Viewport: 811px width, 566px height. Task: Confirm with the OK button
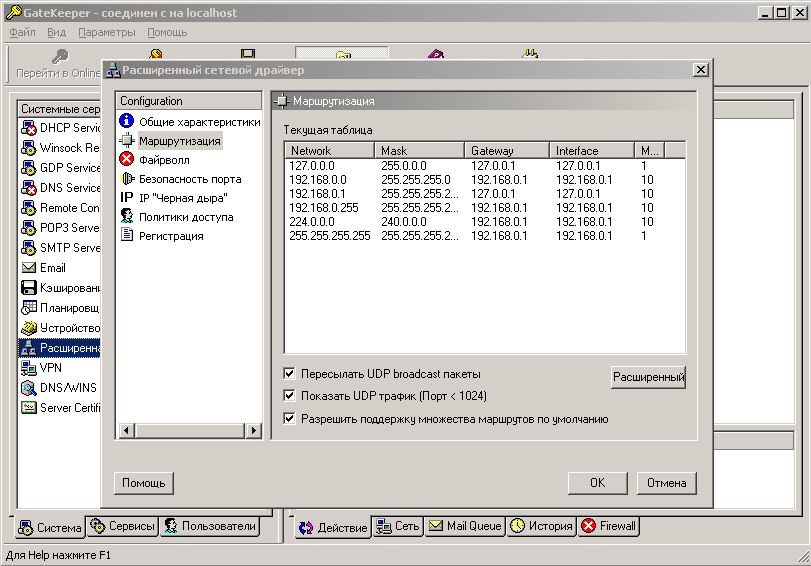pos(597,483)
